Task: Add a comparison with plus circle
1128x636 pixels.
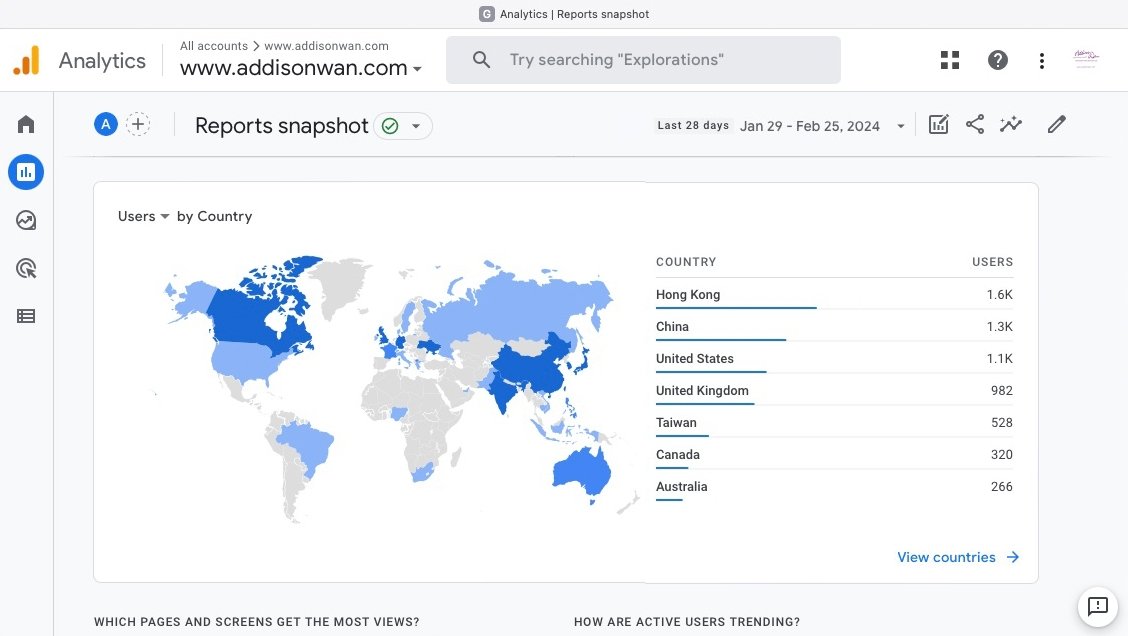Action: click(138, 124)
